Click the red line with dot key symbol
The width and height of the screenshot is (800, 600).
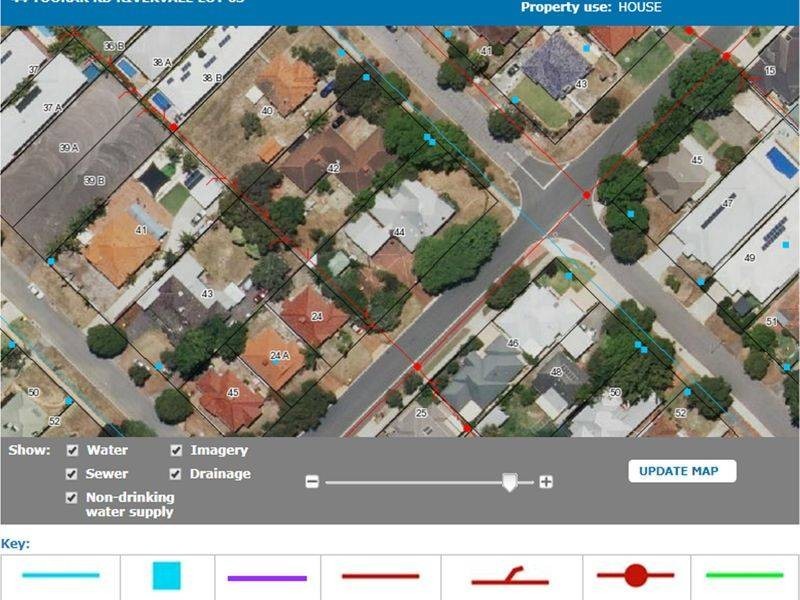click(636, 576)
